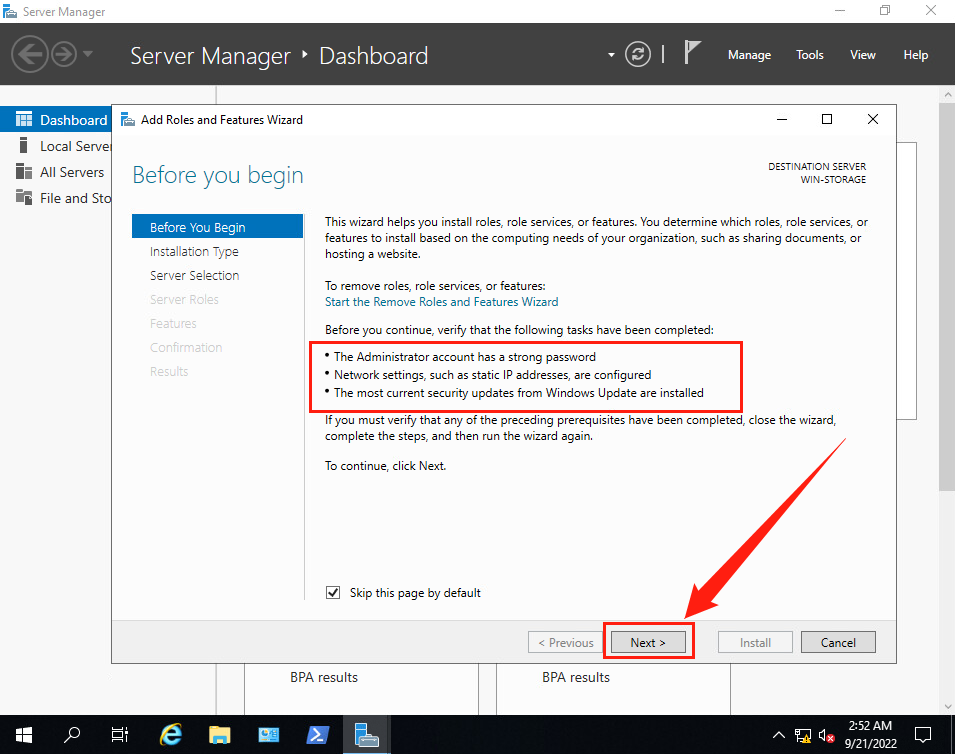Image resolution: width=955 pixels, height=754 pixels.
Task: Toggle Skip this page by default checkbox
Action: click(x=333, y=593)
